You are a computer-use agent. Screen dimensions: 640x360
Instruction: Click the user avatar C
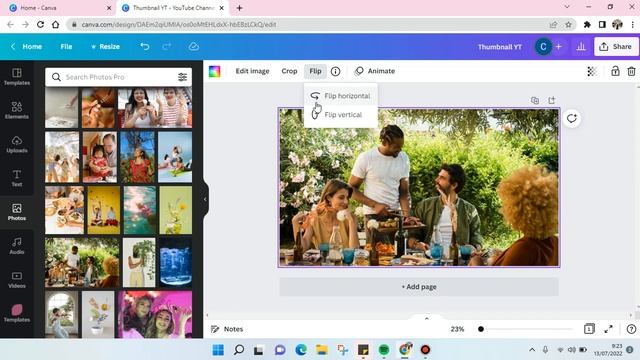[543, 47]
